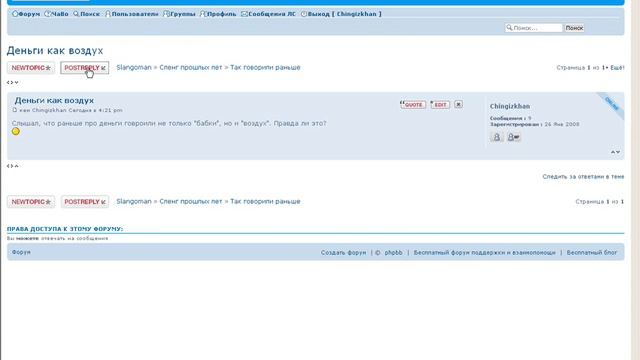640x360 pixels.
Task: Open Сленг прошлых лет in top breadcrumb
Action: click(x=191, y=67)
